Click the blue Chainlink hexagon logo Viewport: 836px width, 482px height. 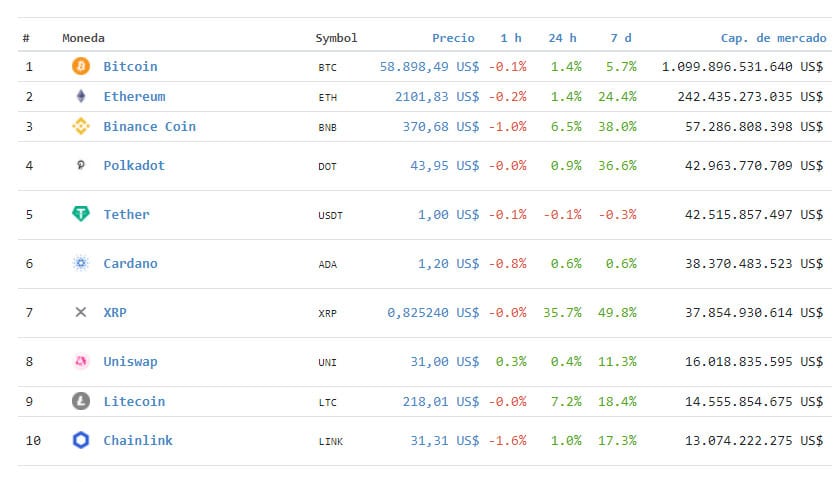tap(81, 440)
